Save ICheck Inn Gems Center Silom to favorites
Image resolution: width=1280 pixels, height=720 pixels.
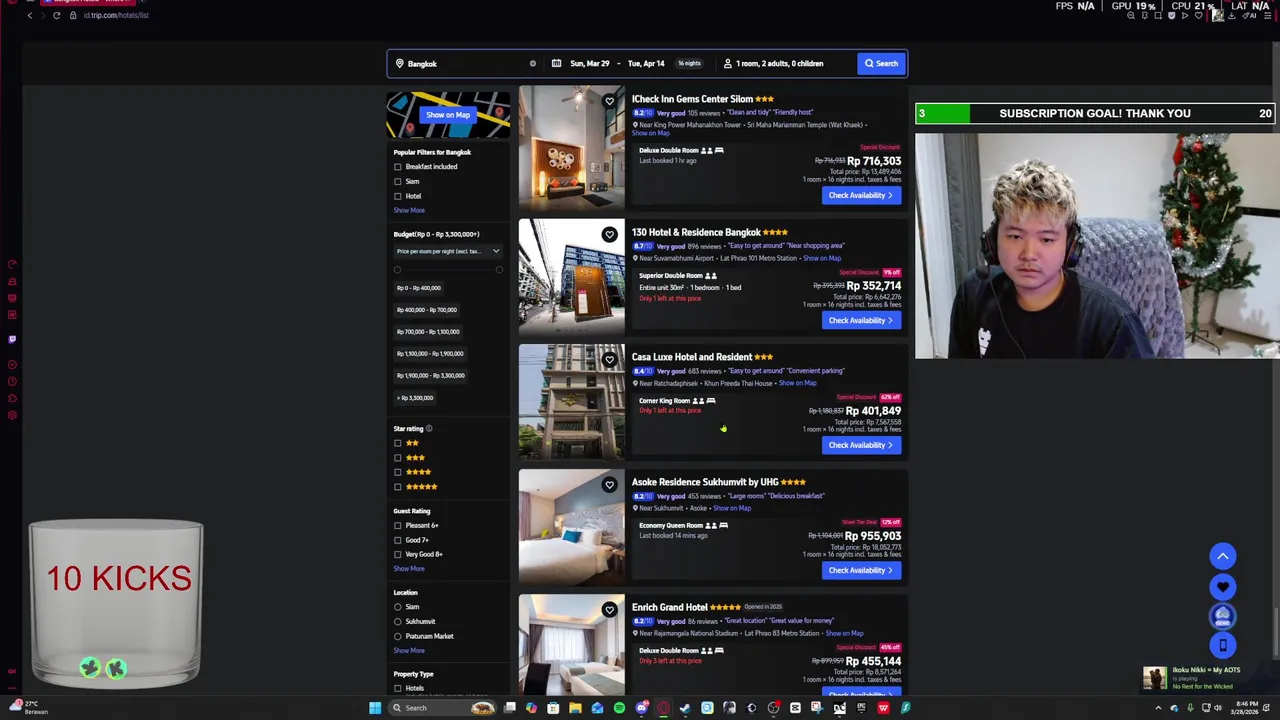click(609, 101)
